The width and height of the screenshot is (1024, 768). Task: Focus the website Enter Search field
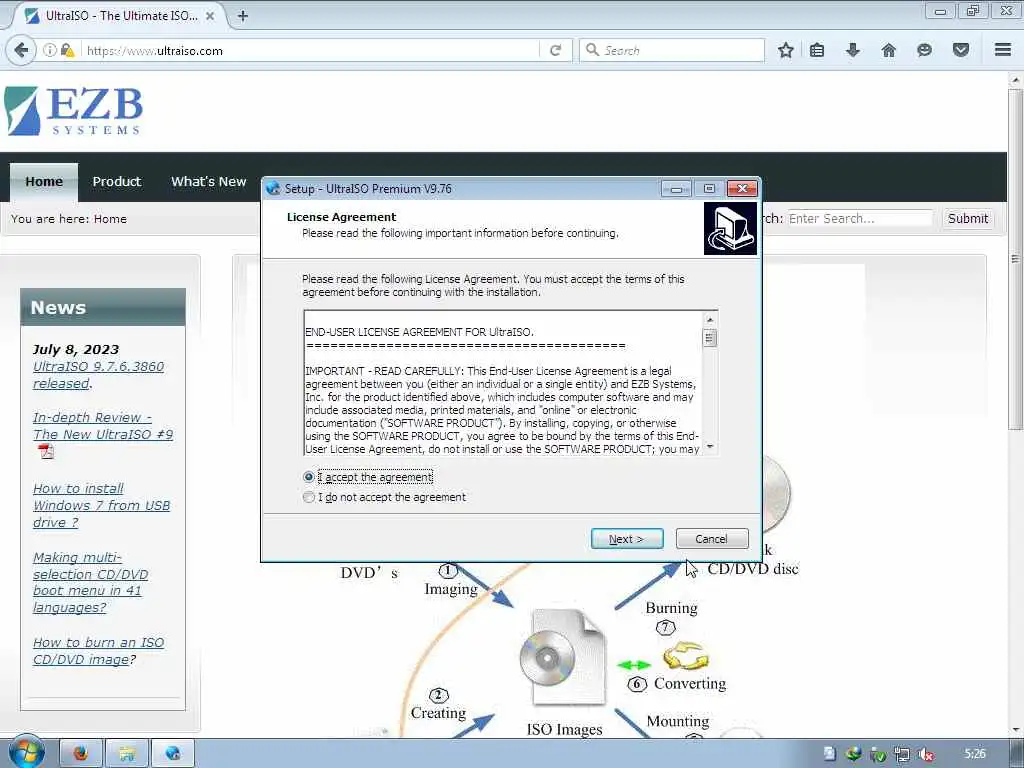pyautogui.click(x=859, y=219)
